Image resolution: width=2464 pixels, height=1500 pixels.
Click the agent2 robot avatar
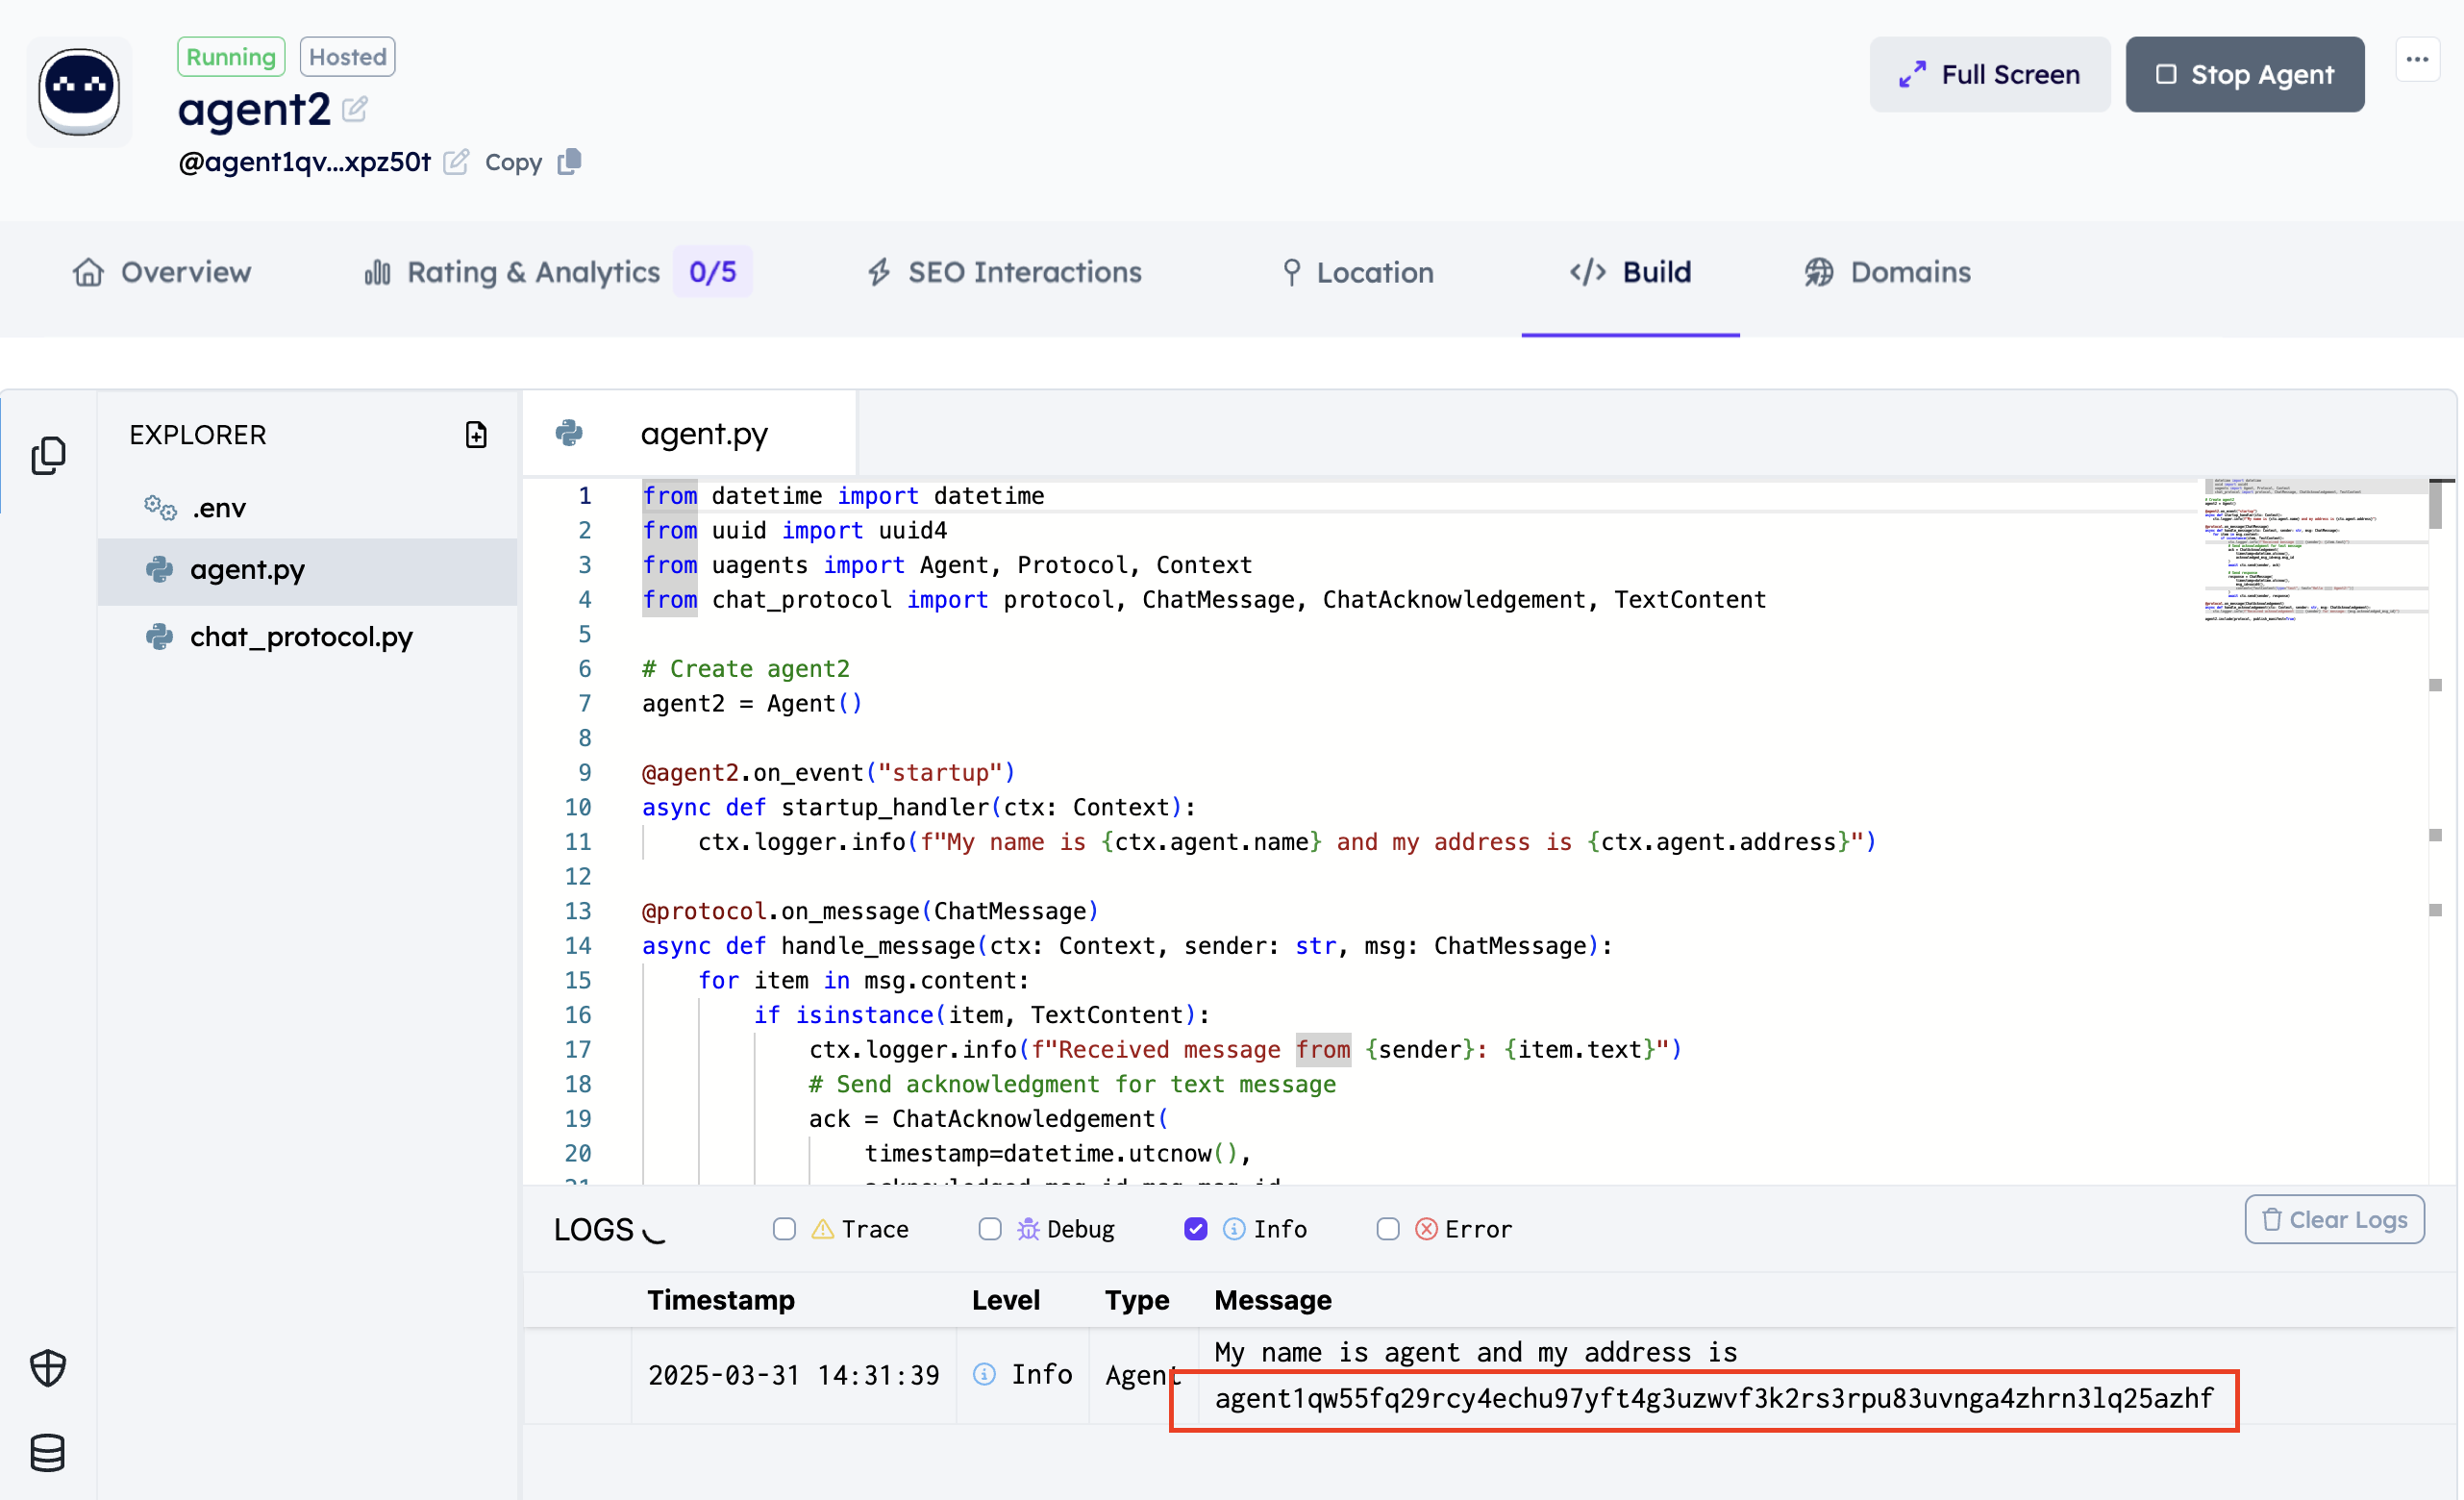(x=79, y=92)
